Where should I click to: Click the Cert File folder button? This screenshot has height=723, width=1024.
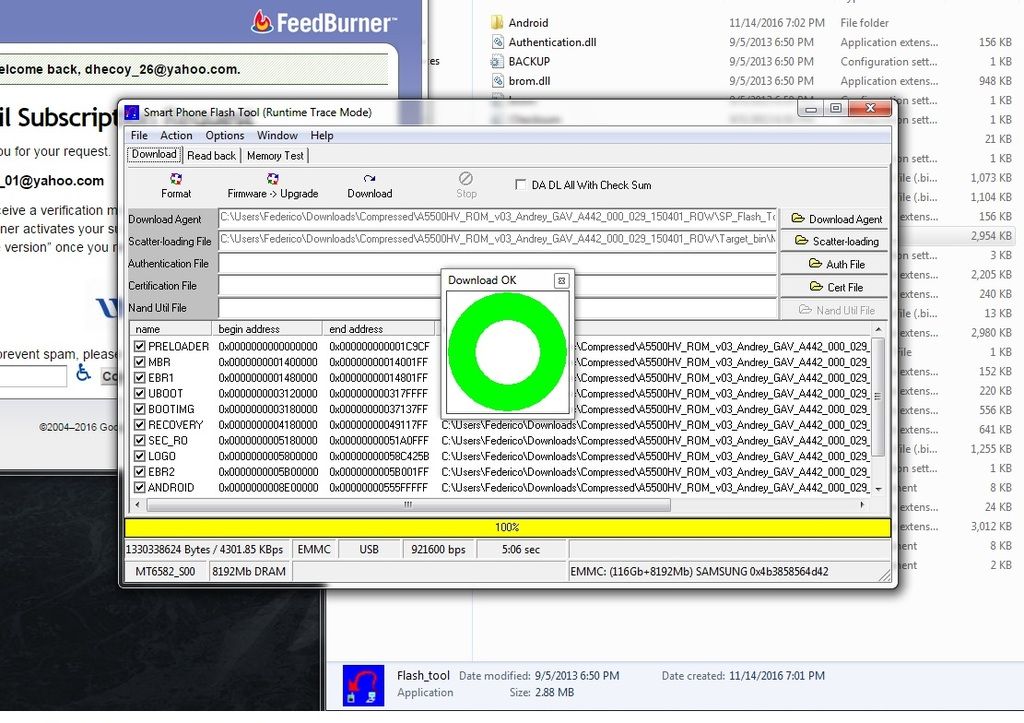click(x=836, y=287)
